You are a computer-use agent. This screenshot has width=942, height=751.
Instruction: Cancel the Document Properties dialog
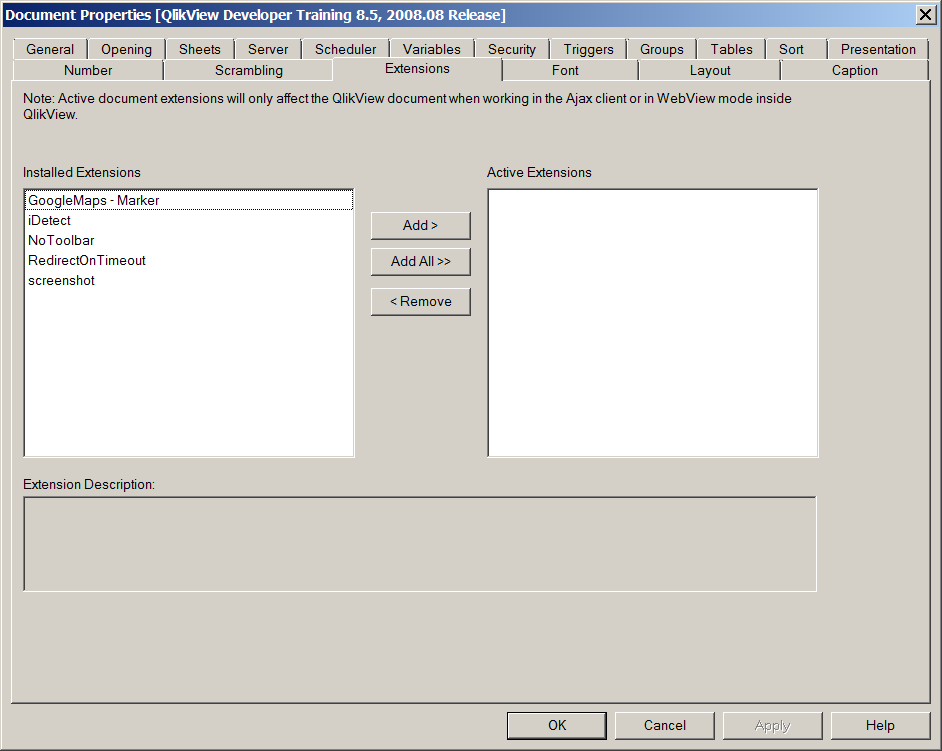pyautogui.click(x=664, y=726)
